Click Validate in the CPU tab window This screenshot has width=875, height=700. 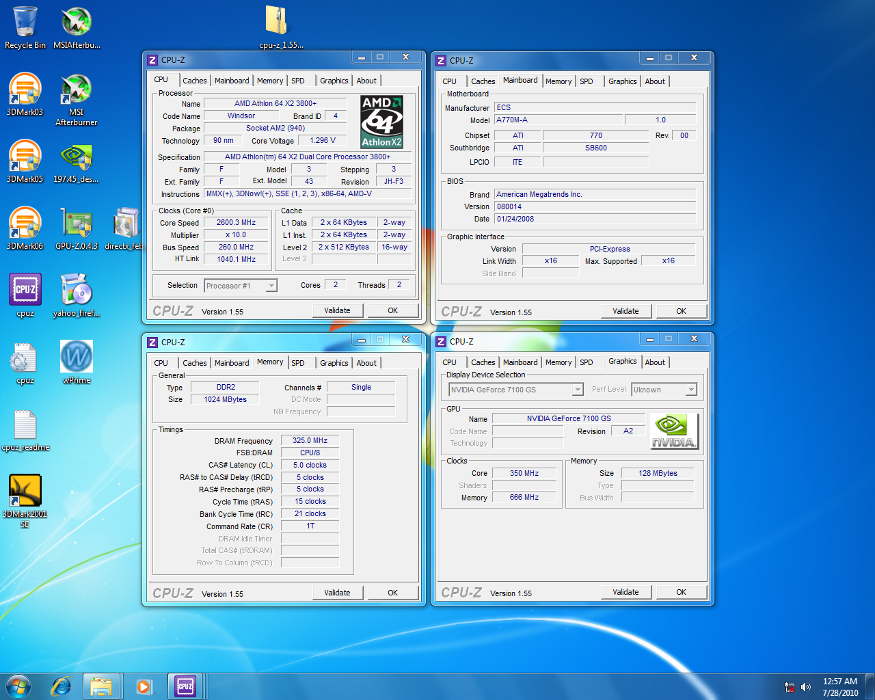click(337, 310)
